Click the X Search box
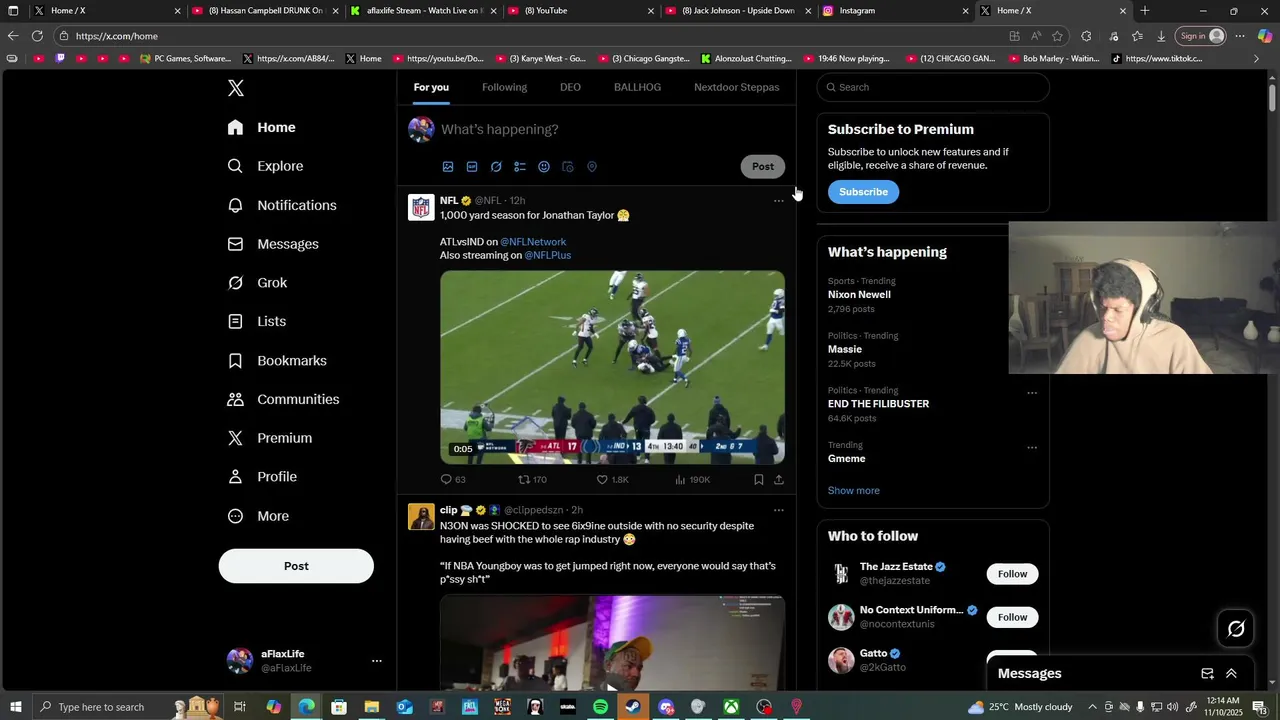Image resolution: width=1280 pixels, height=720 pixels. click(x=933, y=87)
